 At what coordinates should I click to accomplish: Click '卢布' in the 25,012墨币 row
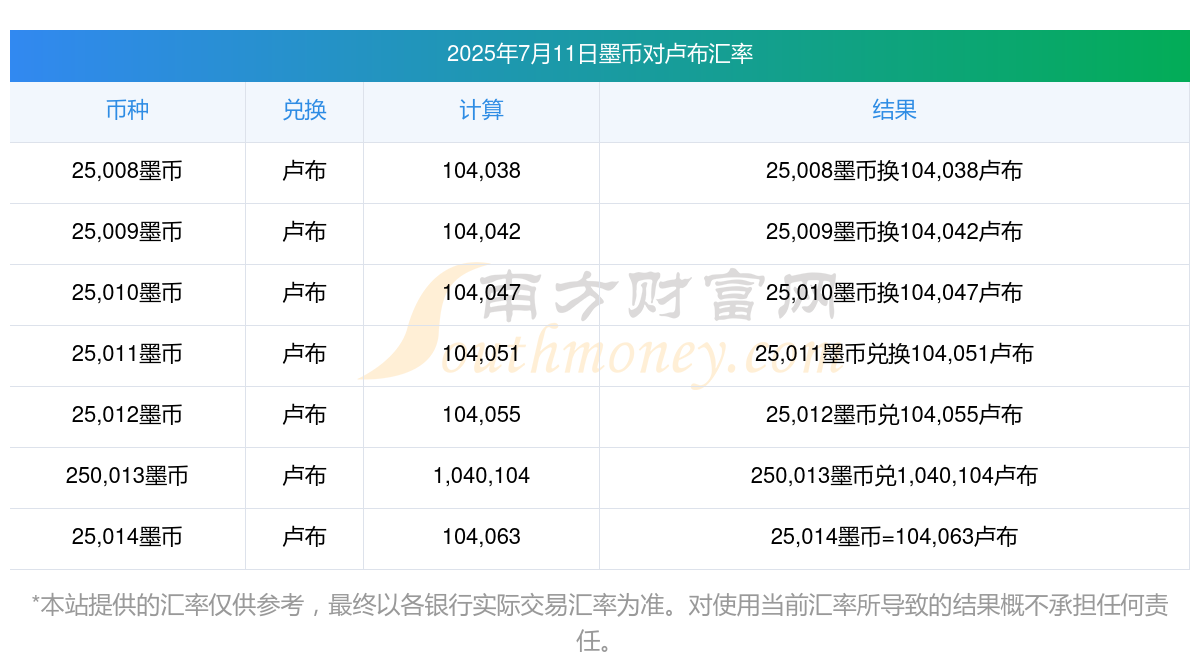tap(304, 415)
